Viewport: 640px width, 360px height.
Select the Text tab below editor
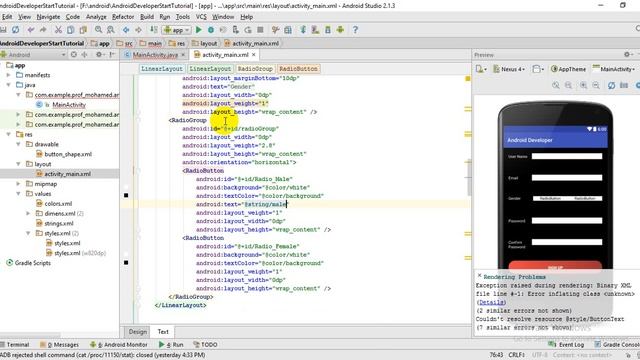point(163,331)
